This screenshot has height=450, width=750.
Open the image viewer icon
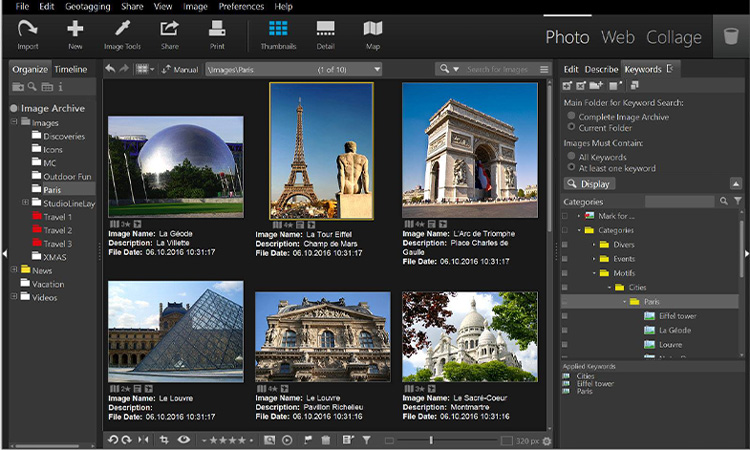click(x=269, y=440)
